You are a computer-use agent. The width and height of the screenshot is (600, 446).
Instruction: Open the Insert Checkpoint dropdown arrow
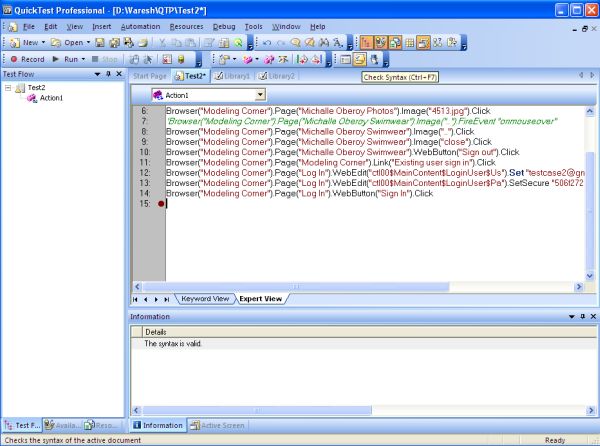click(x=234, y=59)
